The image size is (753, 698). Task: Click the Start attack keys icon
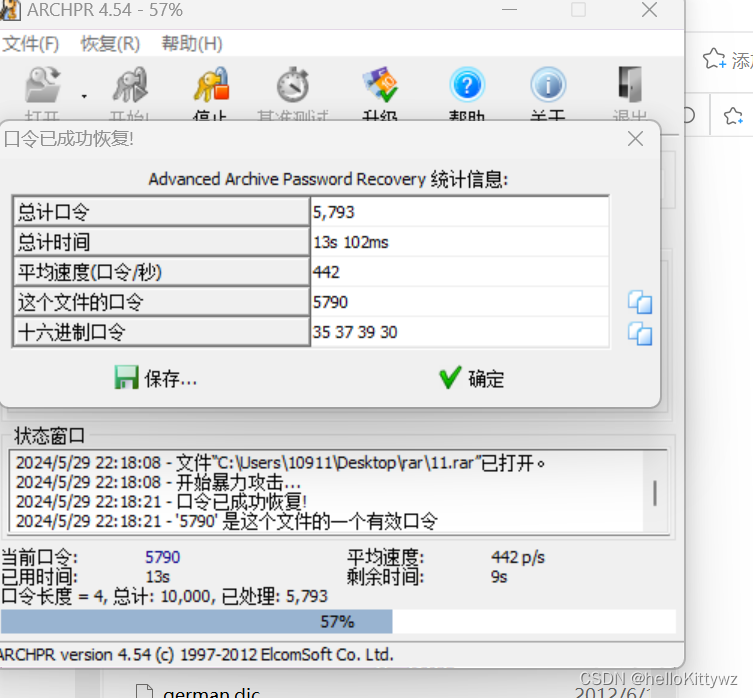coord(130,85)
